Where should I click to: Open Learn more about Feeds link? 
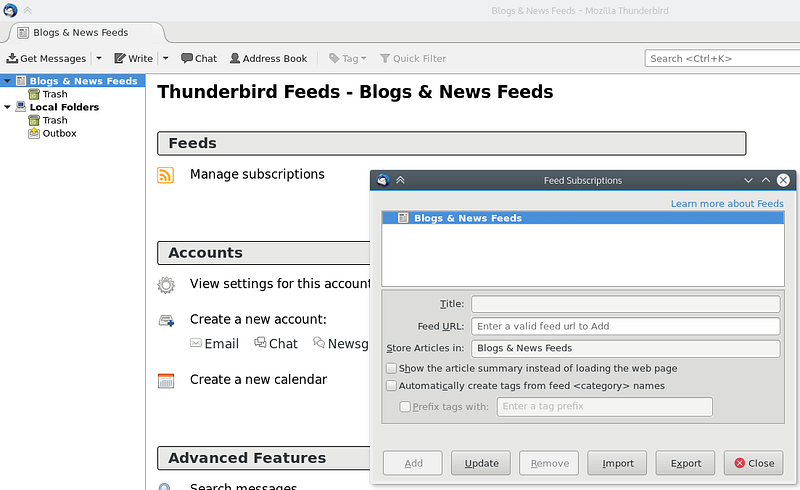[x=727, y=204]
